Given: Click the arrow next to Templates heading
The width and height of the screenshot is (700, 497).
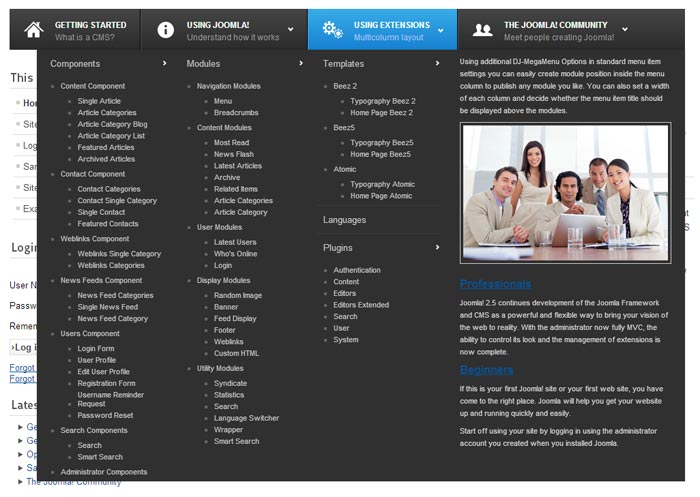Looking at the screenshot, I should [x=438, y=63].
